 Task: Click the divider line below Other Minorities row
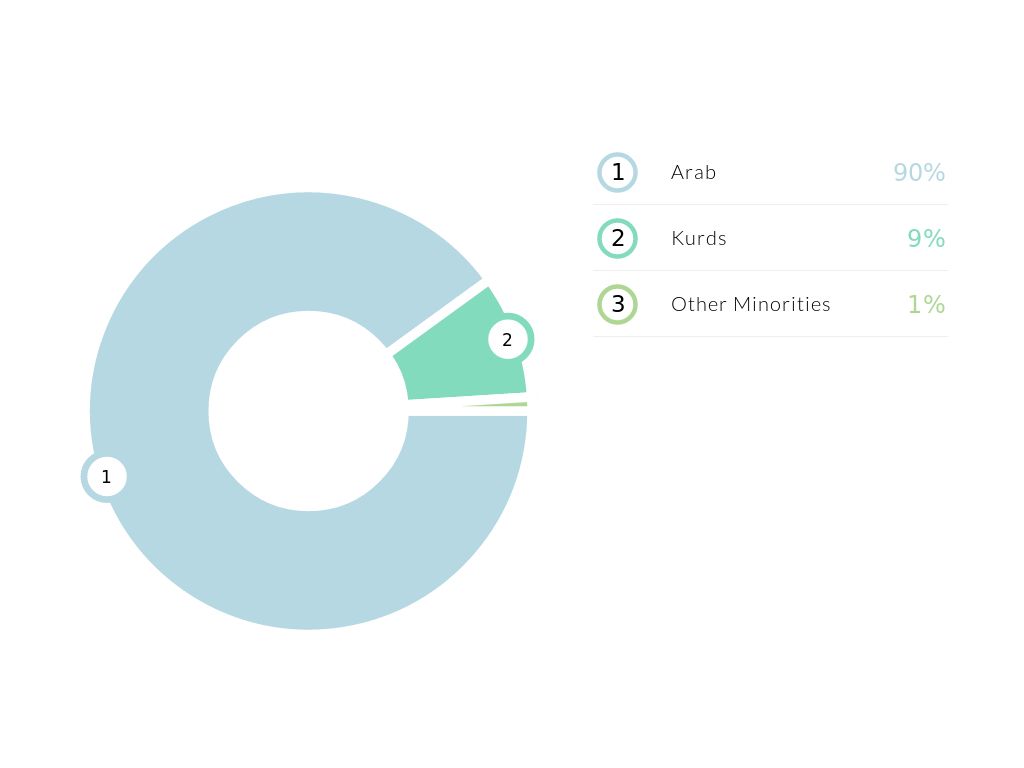tap(770, 336)
